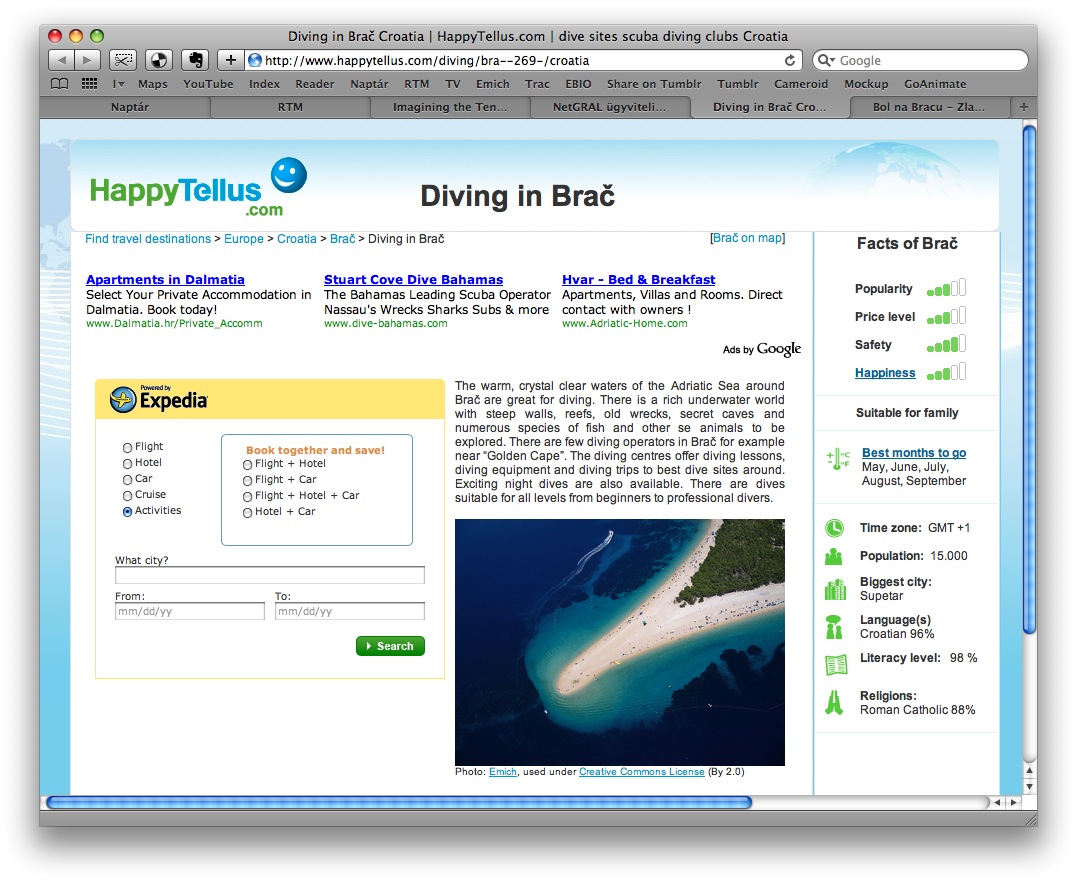Click the browser back arrow button
Viewport: 1077px width, 881px height.
[62, 60]
